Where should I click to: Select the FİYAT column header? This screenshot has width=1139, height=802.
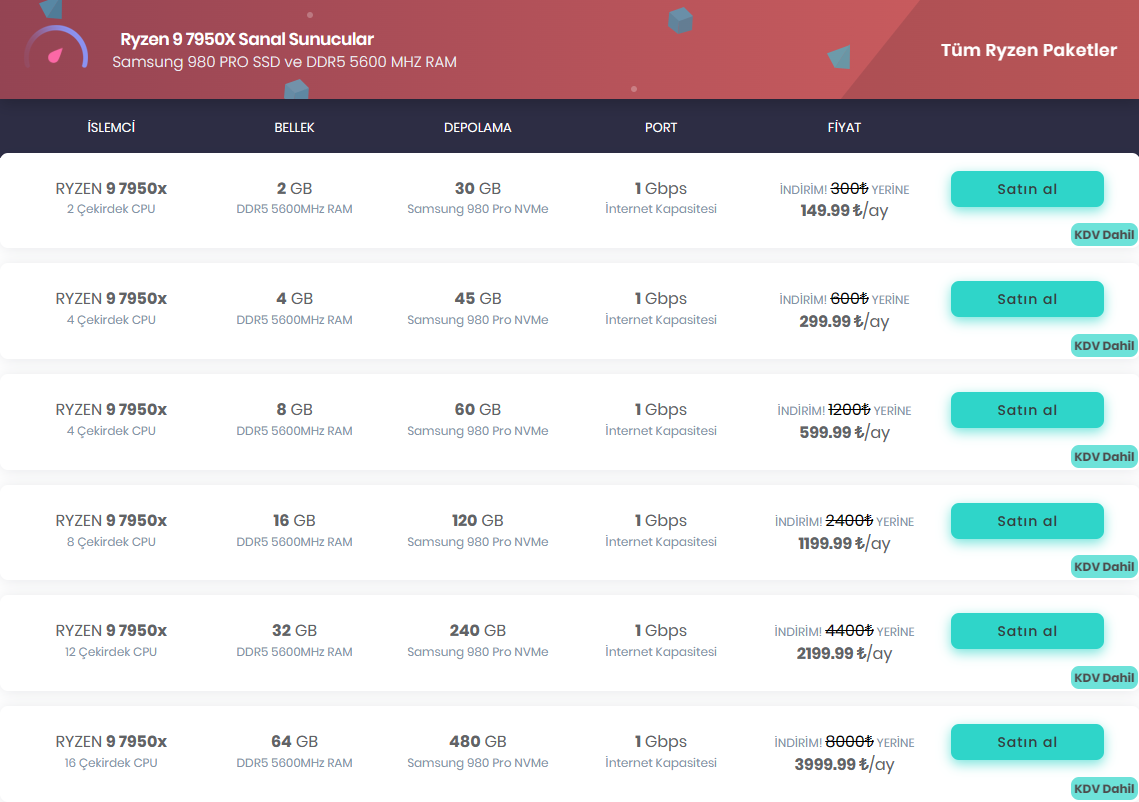coord(844,128)
